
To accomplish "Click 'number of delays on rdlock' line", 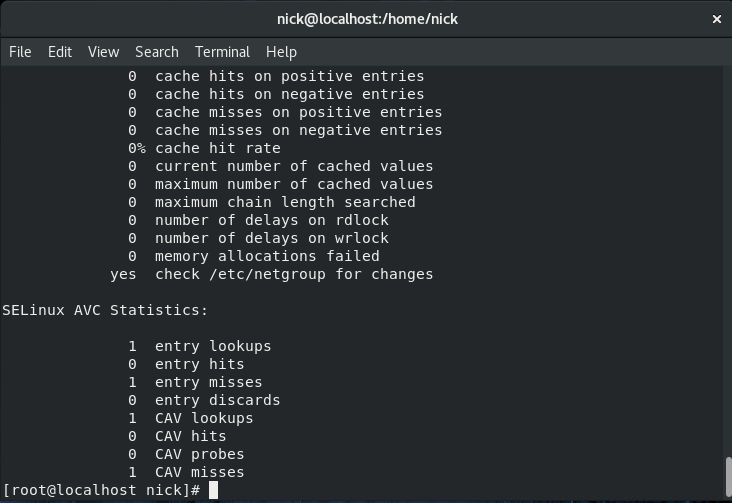I will point(258,220).
